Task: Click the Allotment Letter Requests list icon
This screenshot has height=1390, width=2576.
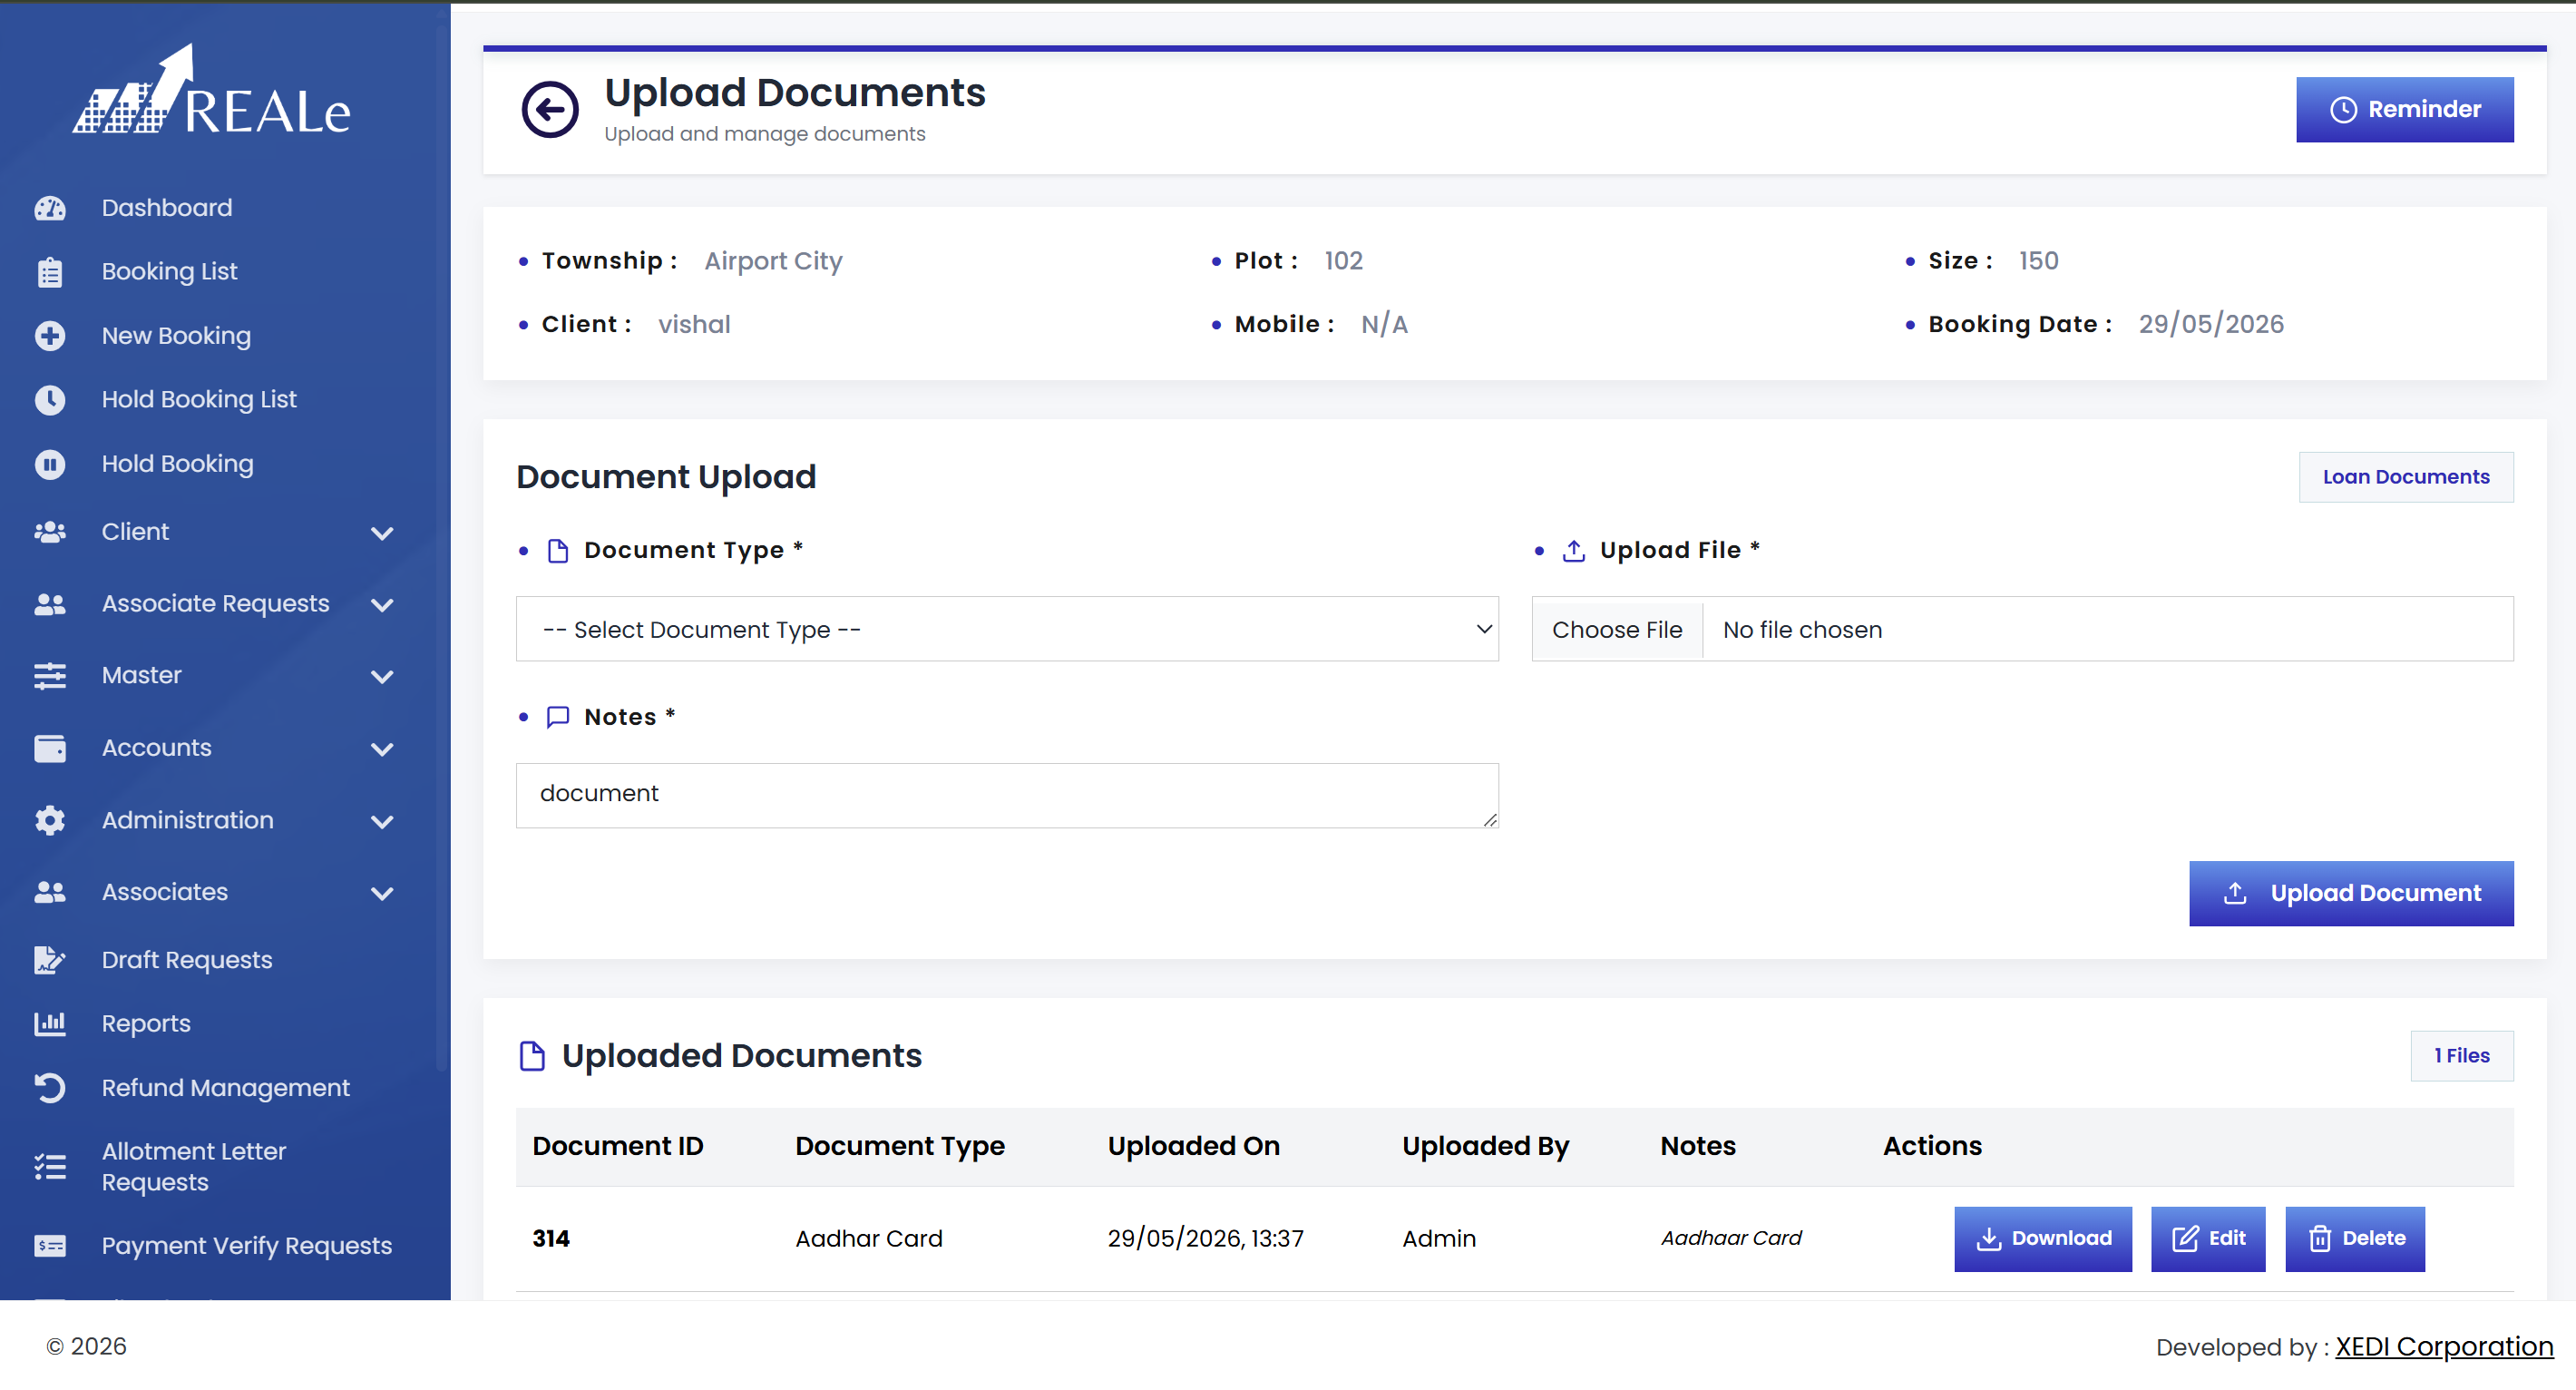Action: tap(50, 1167)
